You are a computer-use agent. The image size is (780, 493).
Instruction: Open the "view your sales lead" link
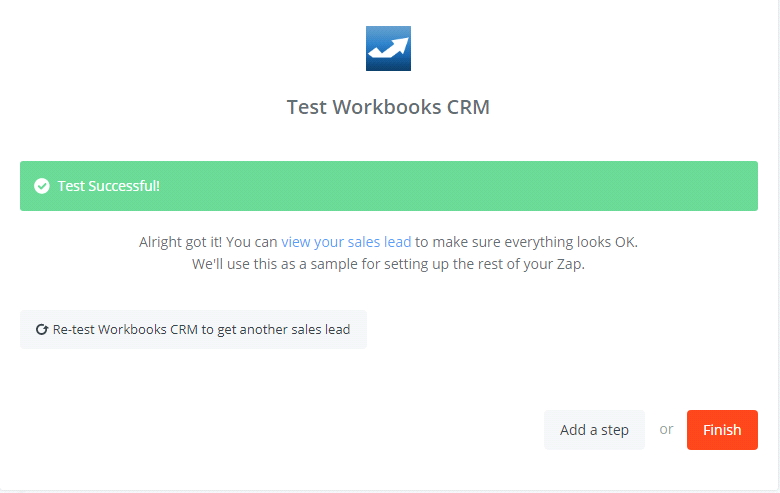[x=346, y=242]
